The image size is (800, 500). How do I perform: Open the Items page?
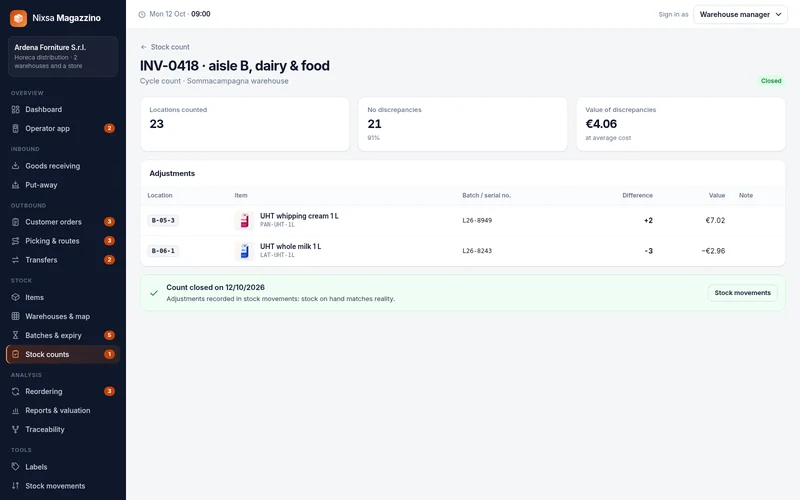pos(63,297)
